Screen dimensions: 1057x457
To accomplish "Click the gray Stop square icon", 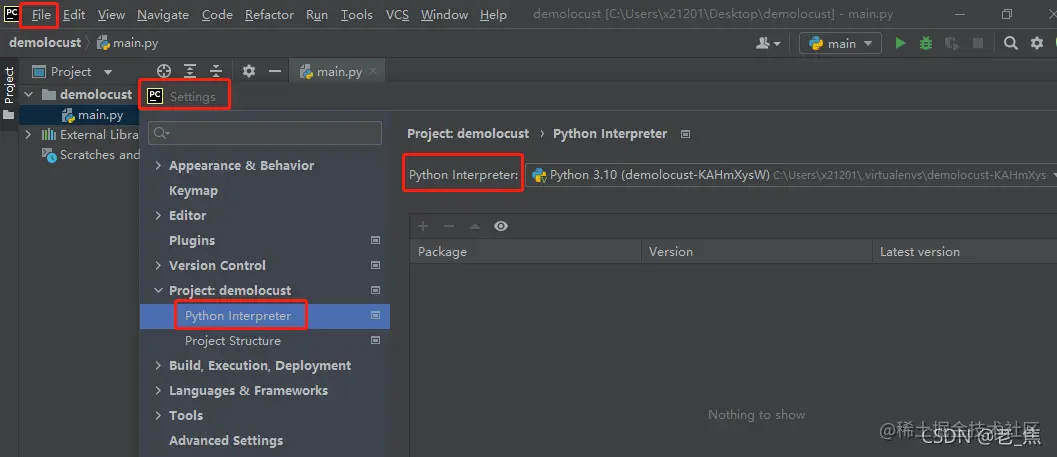I will click(977, 43).
